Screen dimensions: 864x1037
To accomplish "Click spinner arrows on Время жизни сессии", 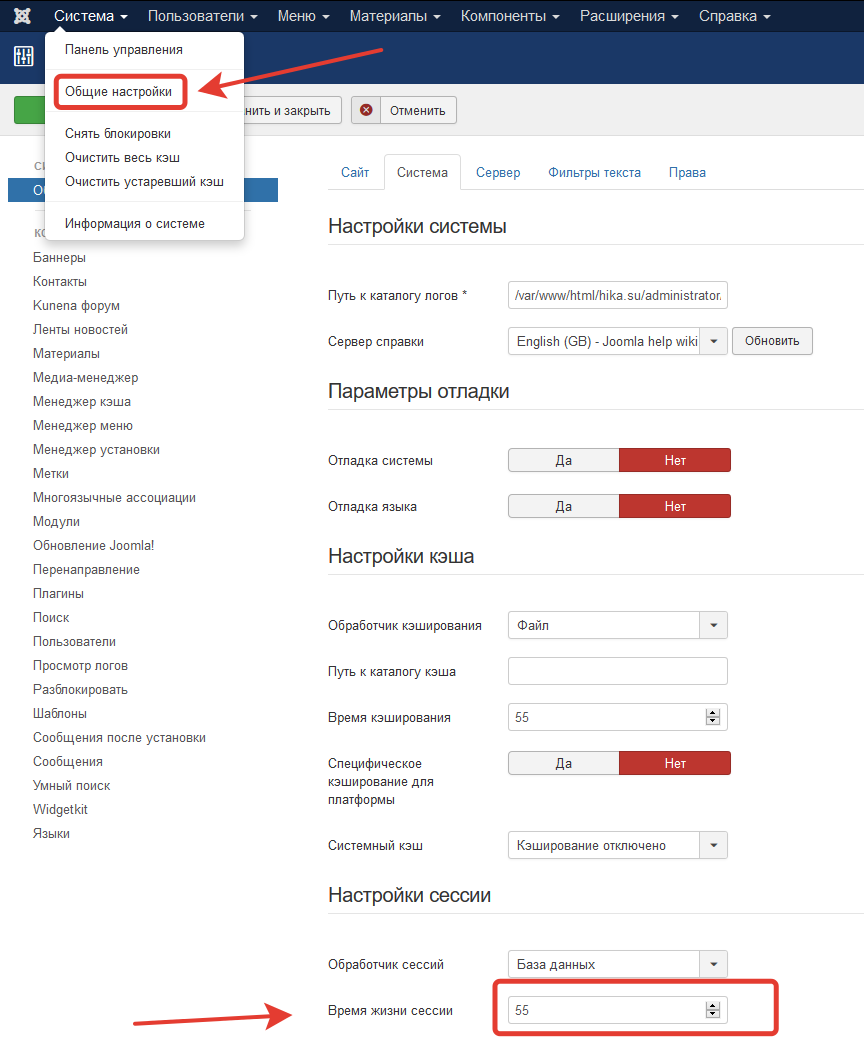I will tap(713, 1010).
